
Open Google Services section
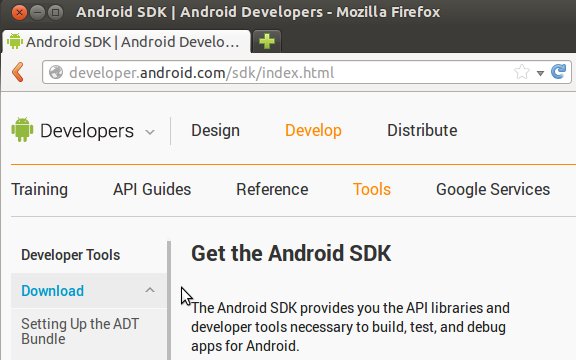tap(493, 190)
